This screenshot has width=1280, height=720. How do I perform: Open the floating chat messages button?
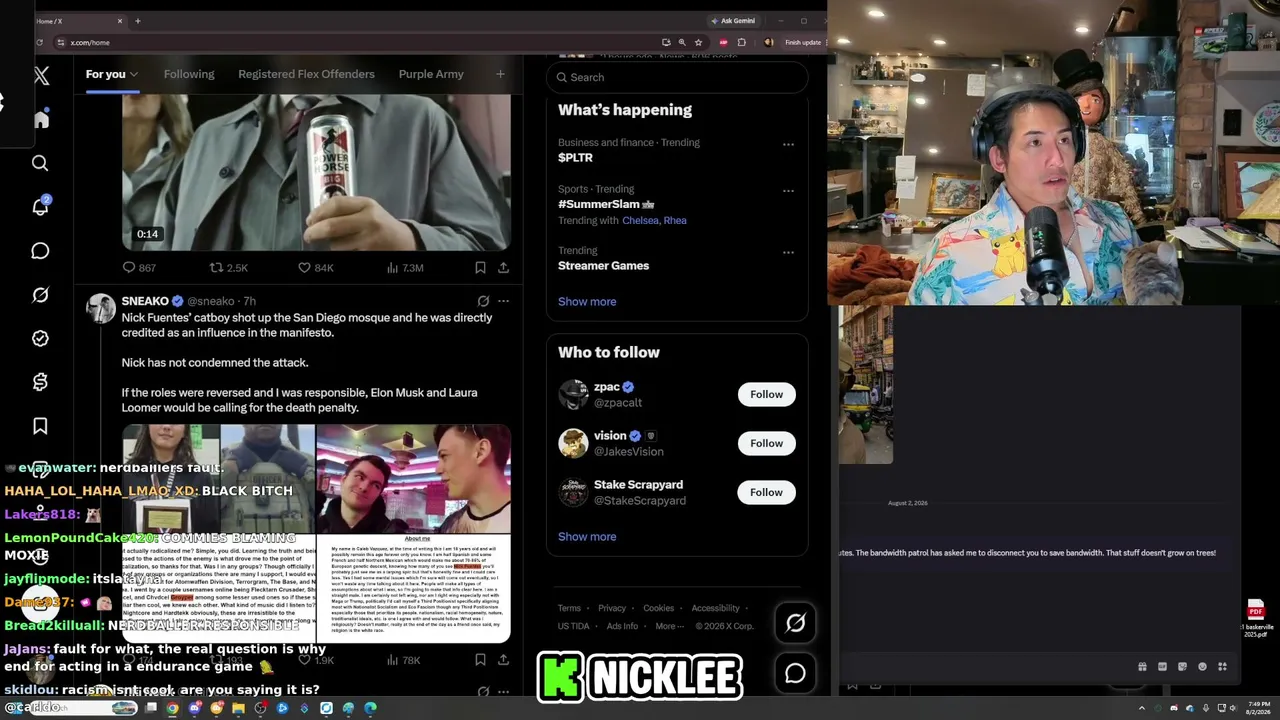pos(795,674)
